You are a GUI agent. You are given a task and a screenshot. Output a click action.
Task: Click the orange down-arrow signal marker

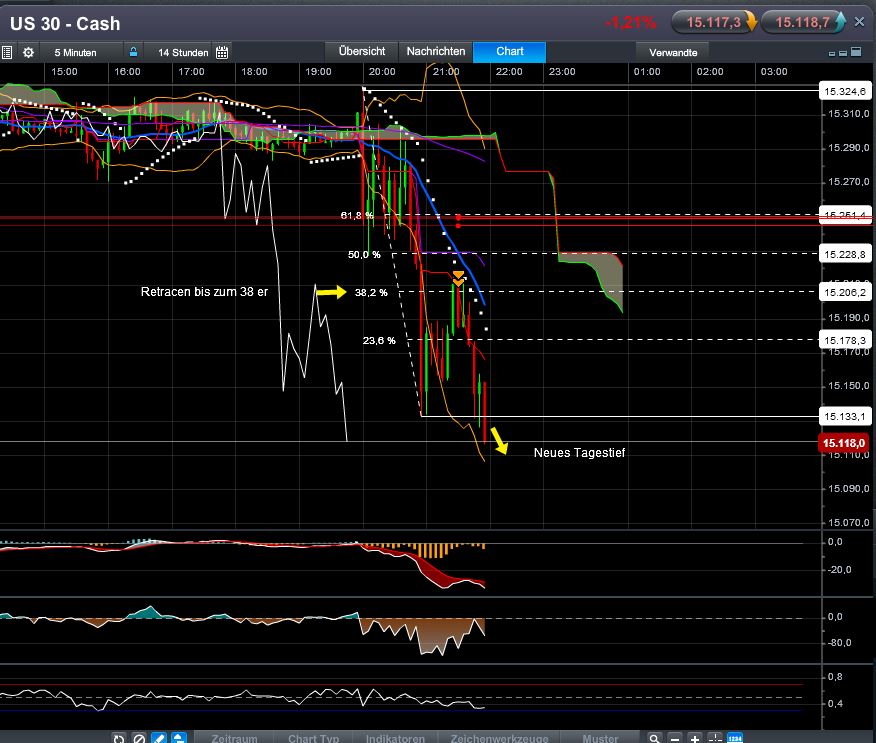(458, 278)
